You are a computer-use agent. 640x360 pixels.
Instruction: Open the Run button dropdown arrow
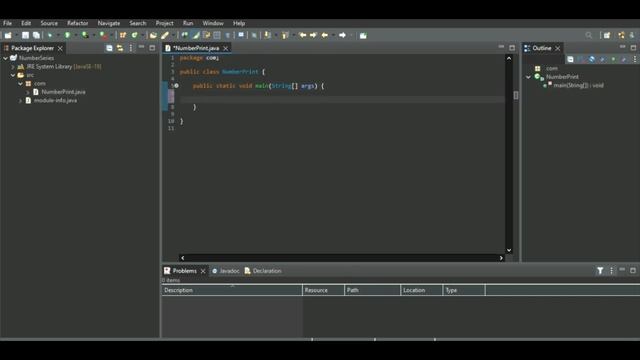pyautogui.click(x=75, y=36)
